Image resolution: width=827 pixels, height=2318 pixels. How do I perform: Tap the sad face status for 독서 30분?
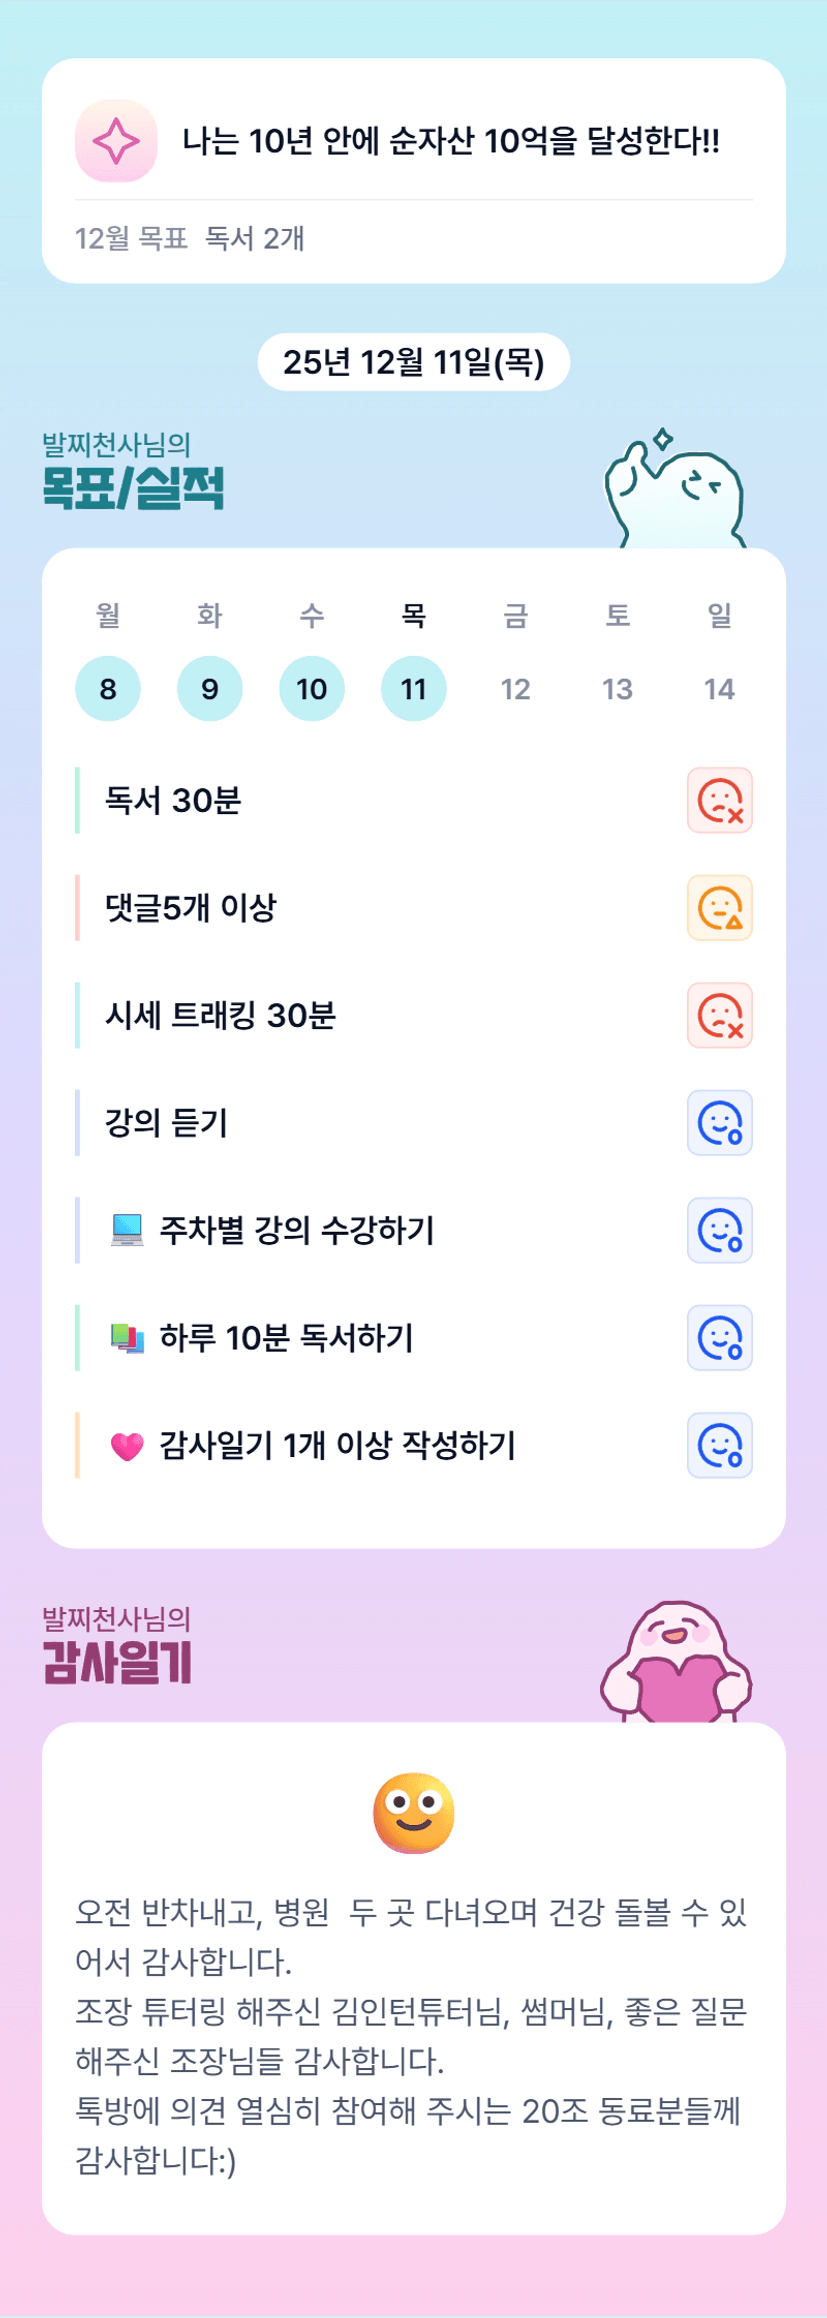pyautogui.click(x=719, y=800)
